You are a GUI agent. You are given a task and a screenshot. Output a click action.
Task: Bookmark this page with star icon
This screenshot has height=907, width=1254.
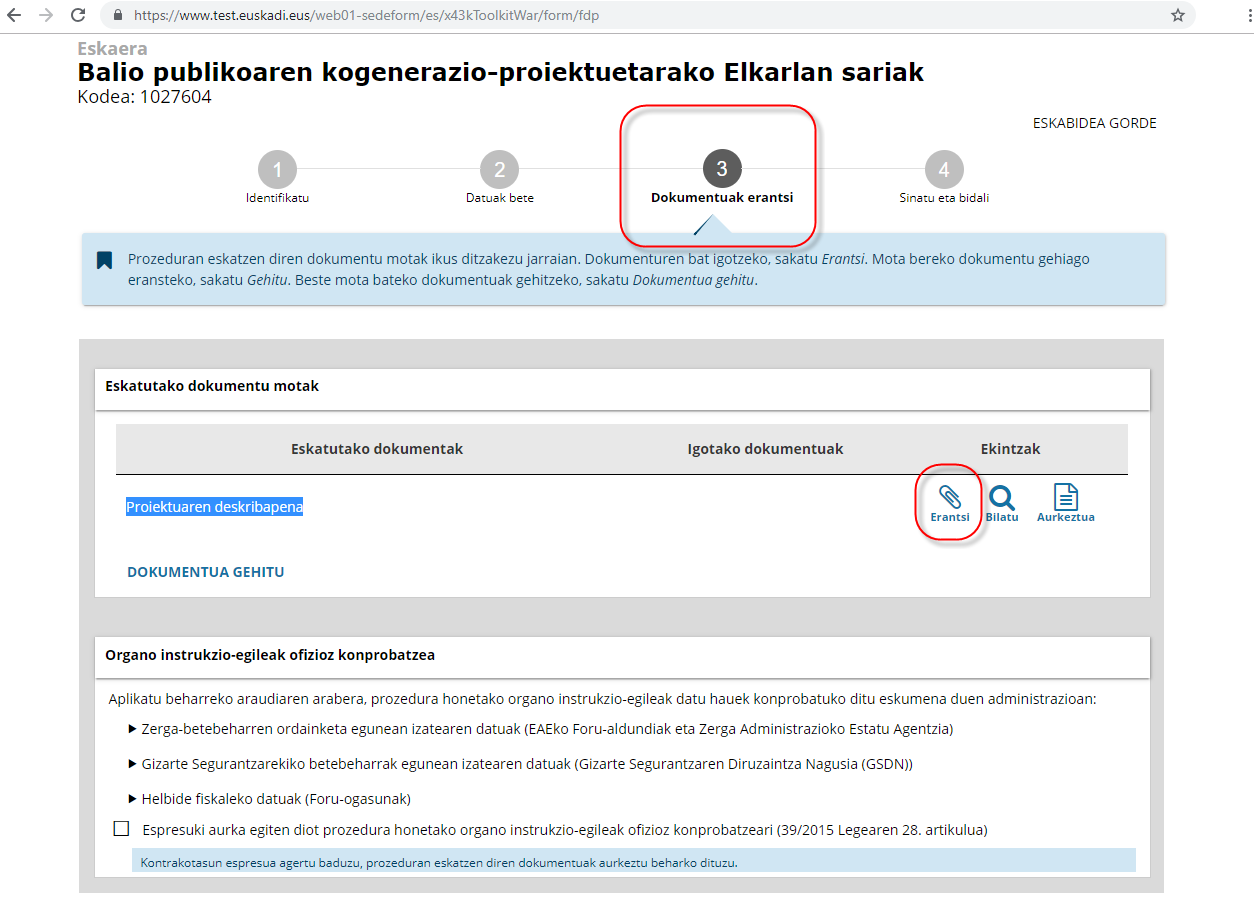(1178, 15)
